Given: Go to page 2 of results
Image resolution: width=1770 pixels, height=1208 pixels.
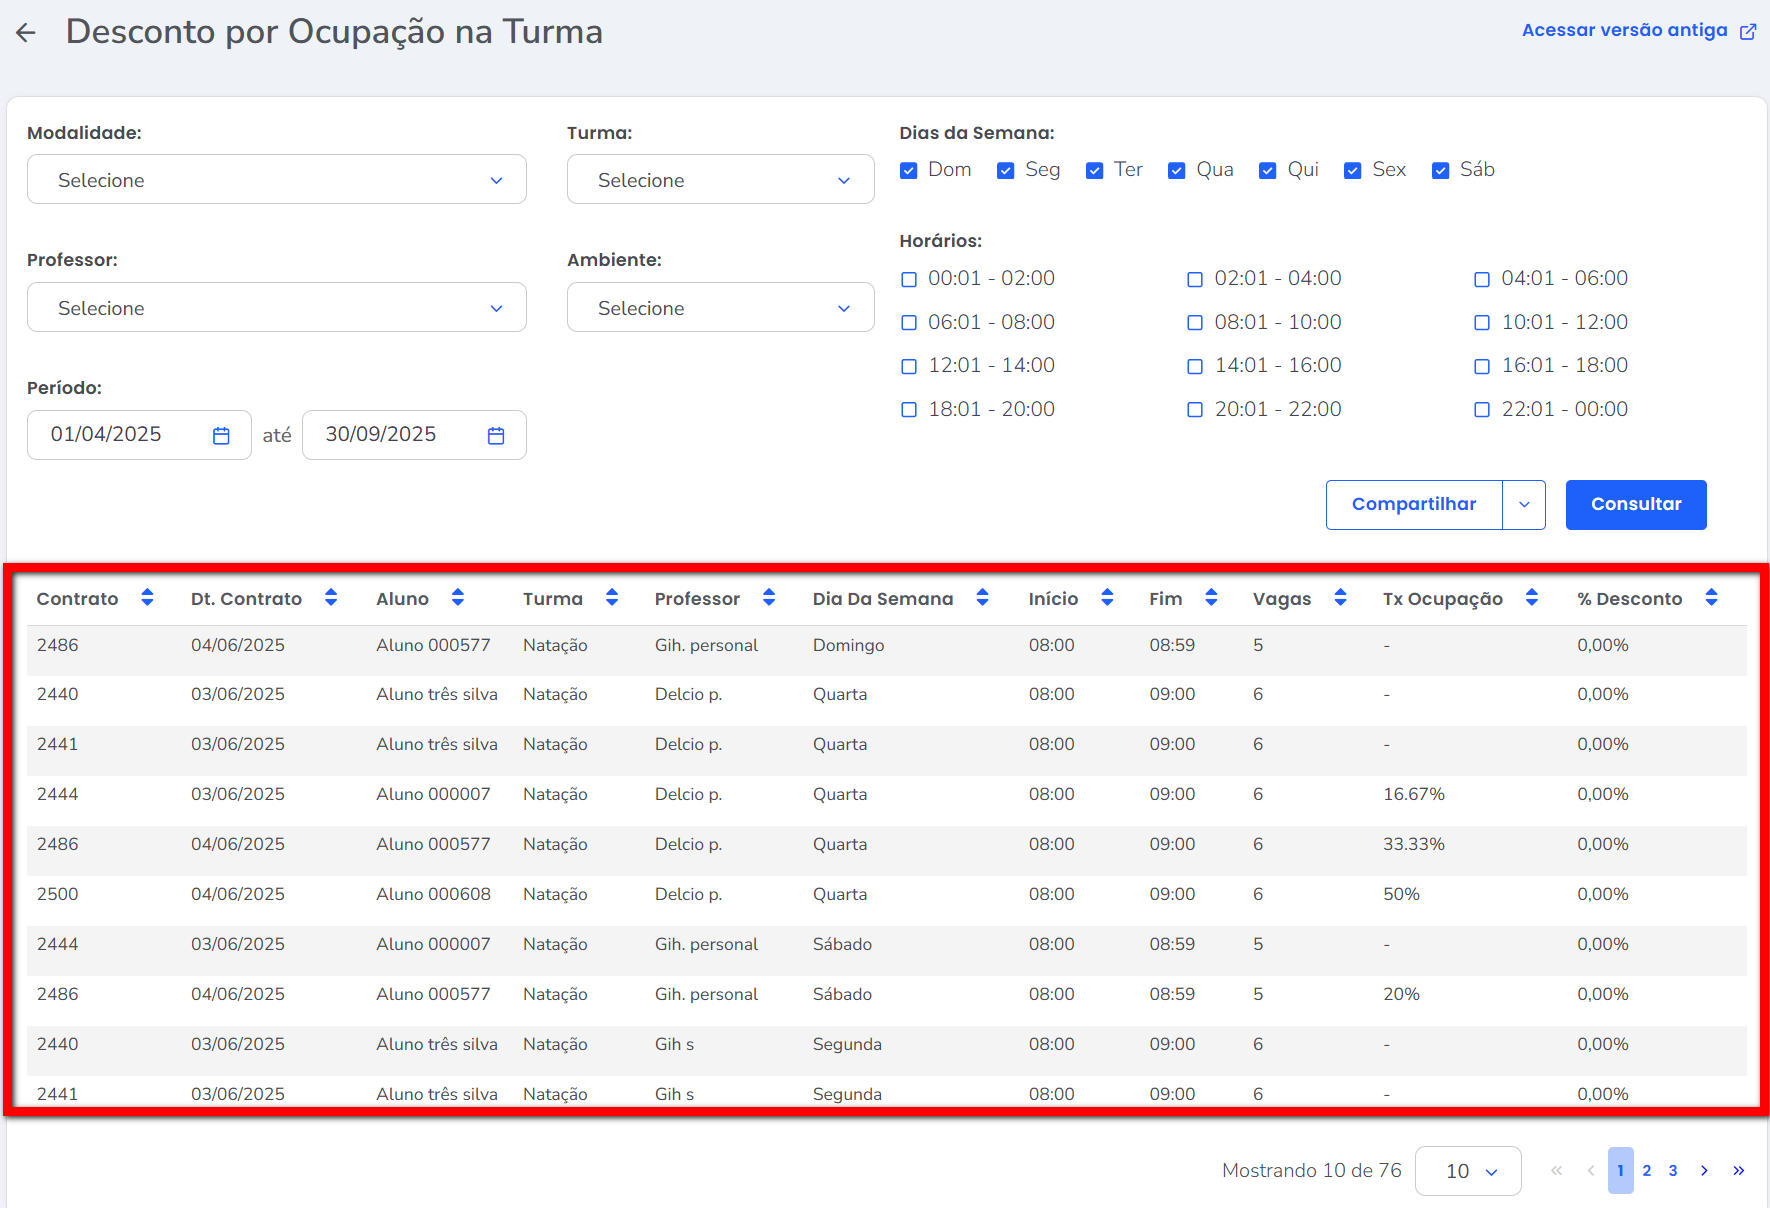Looking at the screenshot, I should 1647,1171.
